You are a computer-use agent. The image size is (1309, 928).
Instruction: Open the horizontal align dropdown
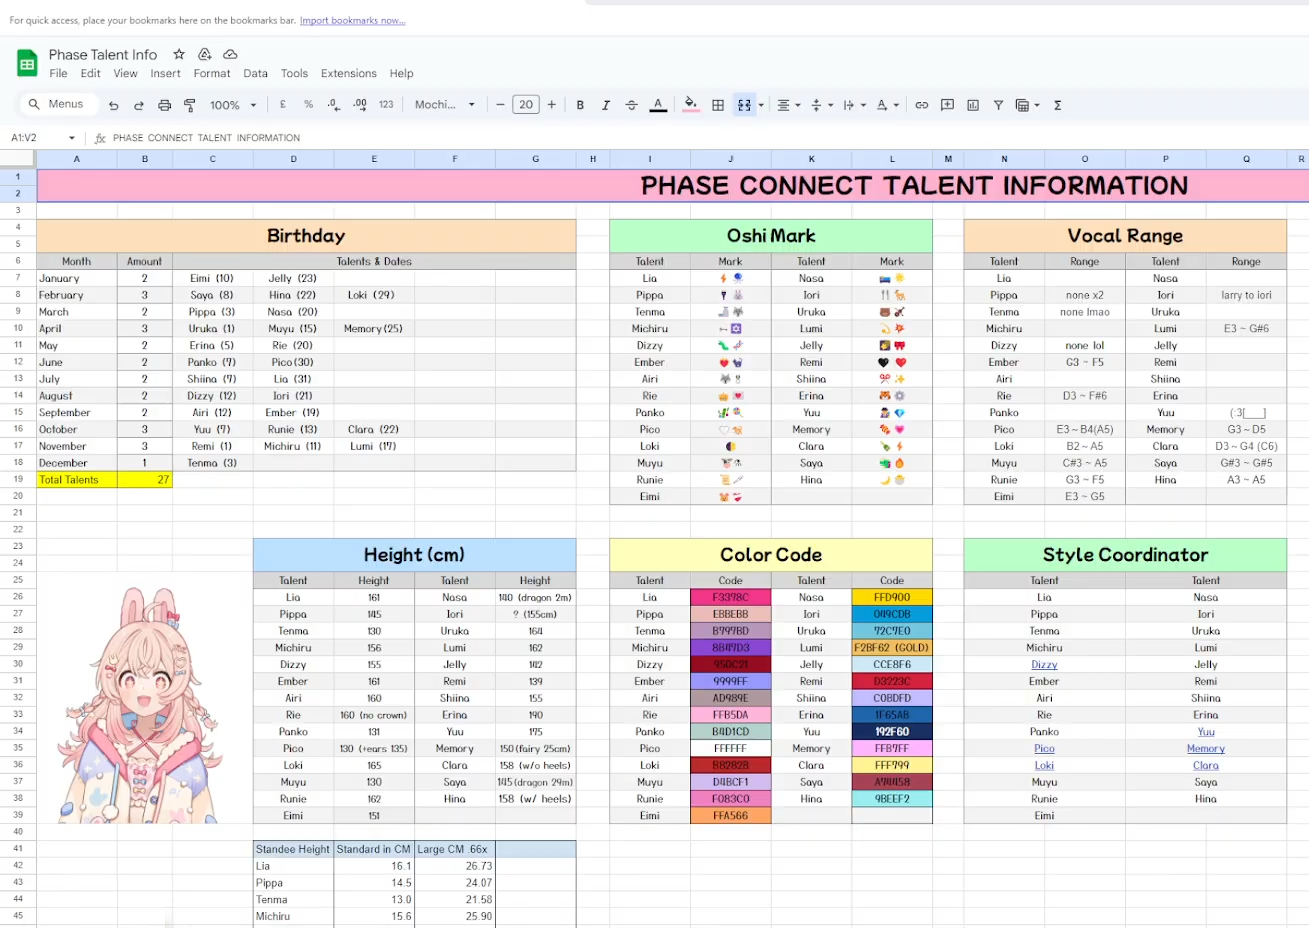click(x=788, y=105)
